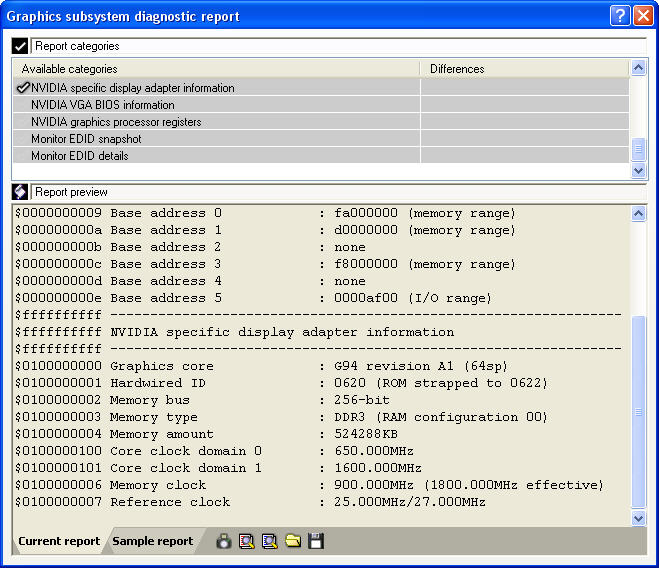659x568 pixels.
Task: Click categories list scroll down arrow
Action: coord(638,170)
